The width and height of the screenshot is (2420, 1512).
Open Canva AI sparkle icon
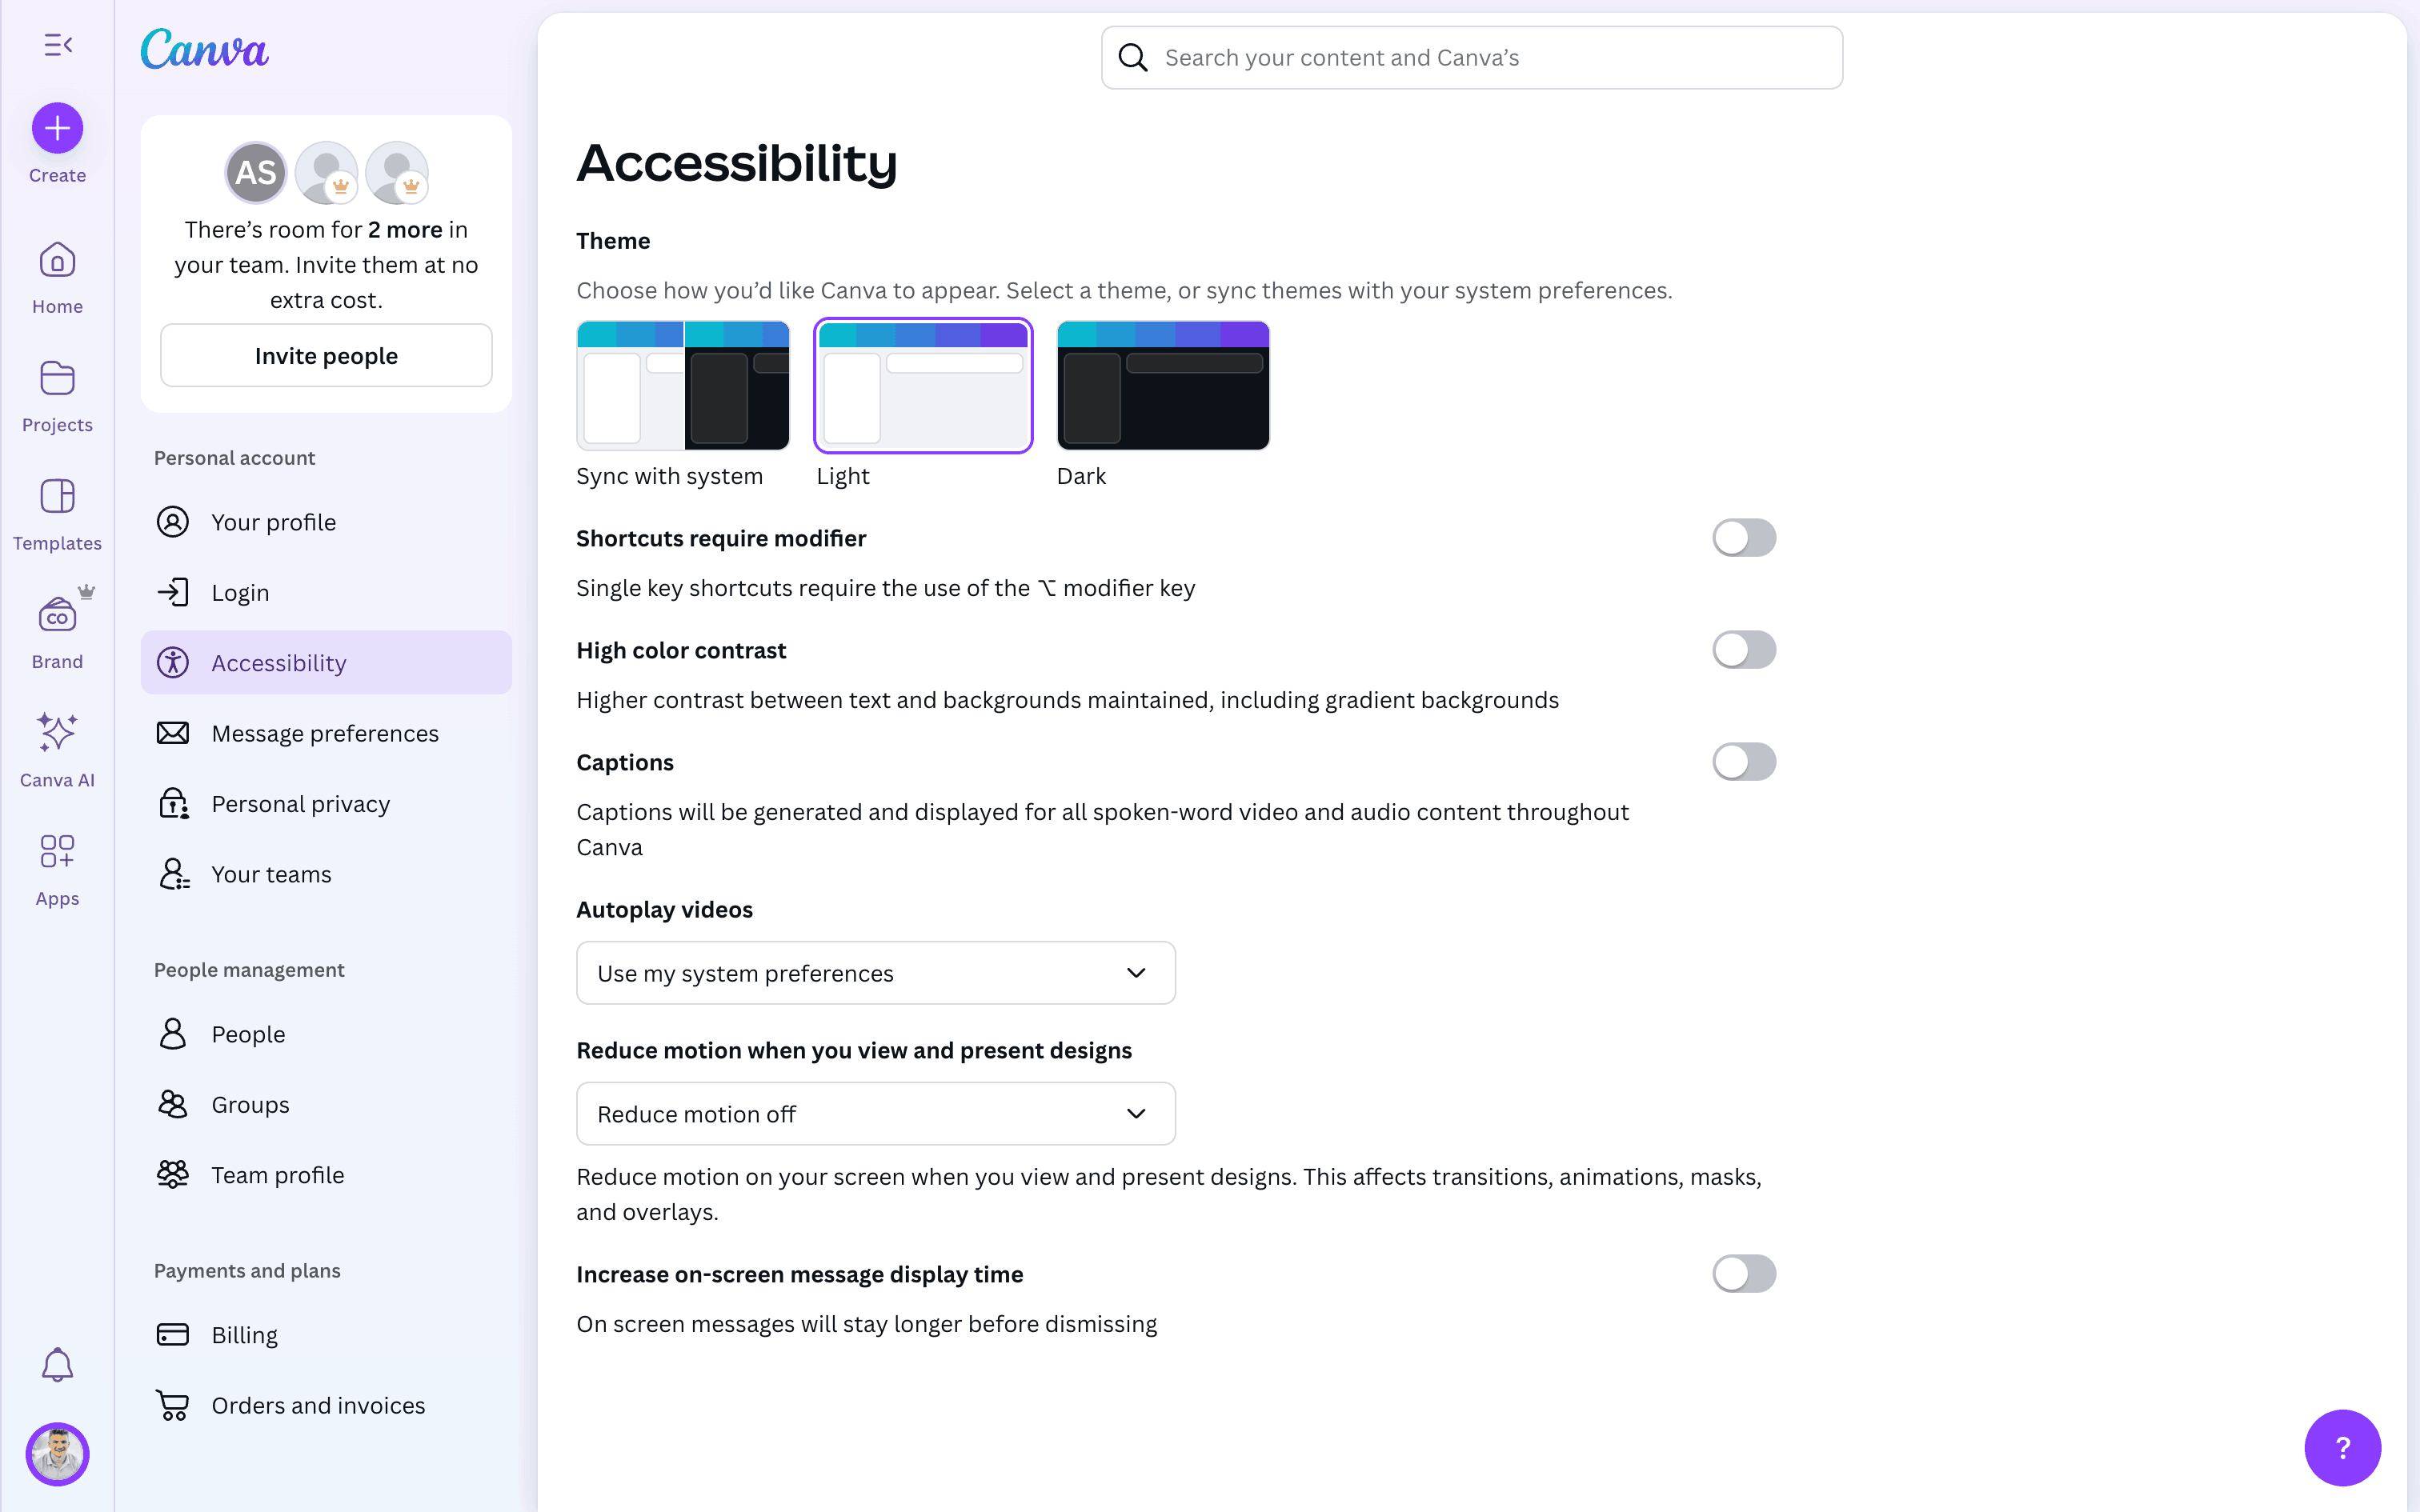(x=57, y=733)
